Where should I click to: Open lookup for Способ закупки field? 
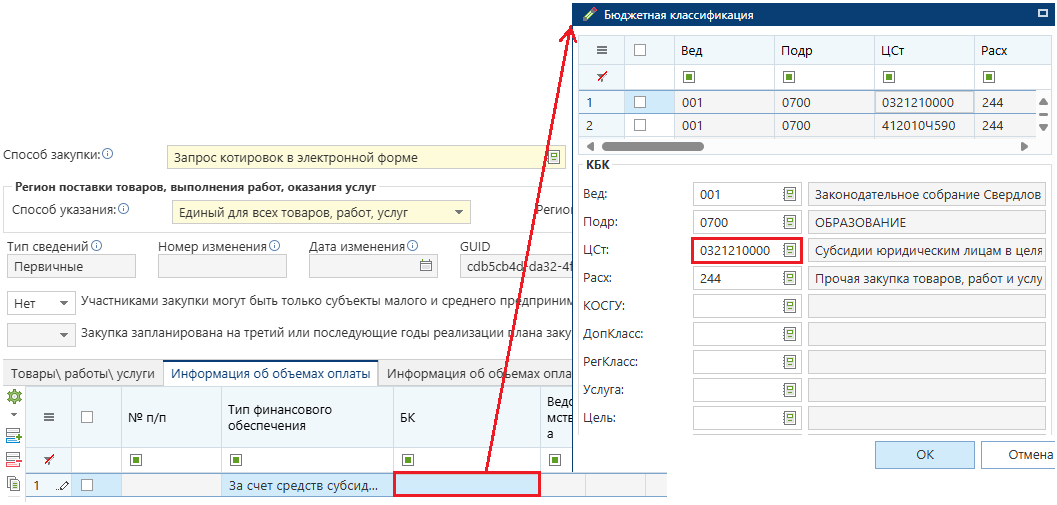point(553,157)
